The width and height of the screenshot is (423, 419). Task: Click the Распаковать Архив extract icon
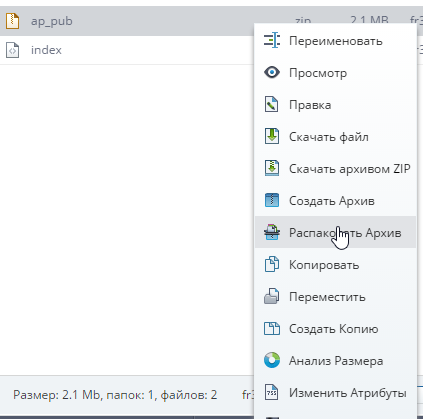tap(272, 232)
